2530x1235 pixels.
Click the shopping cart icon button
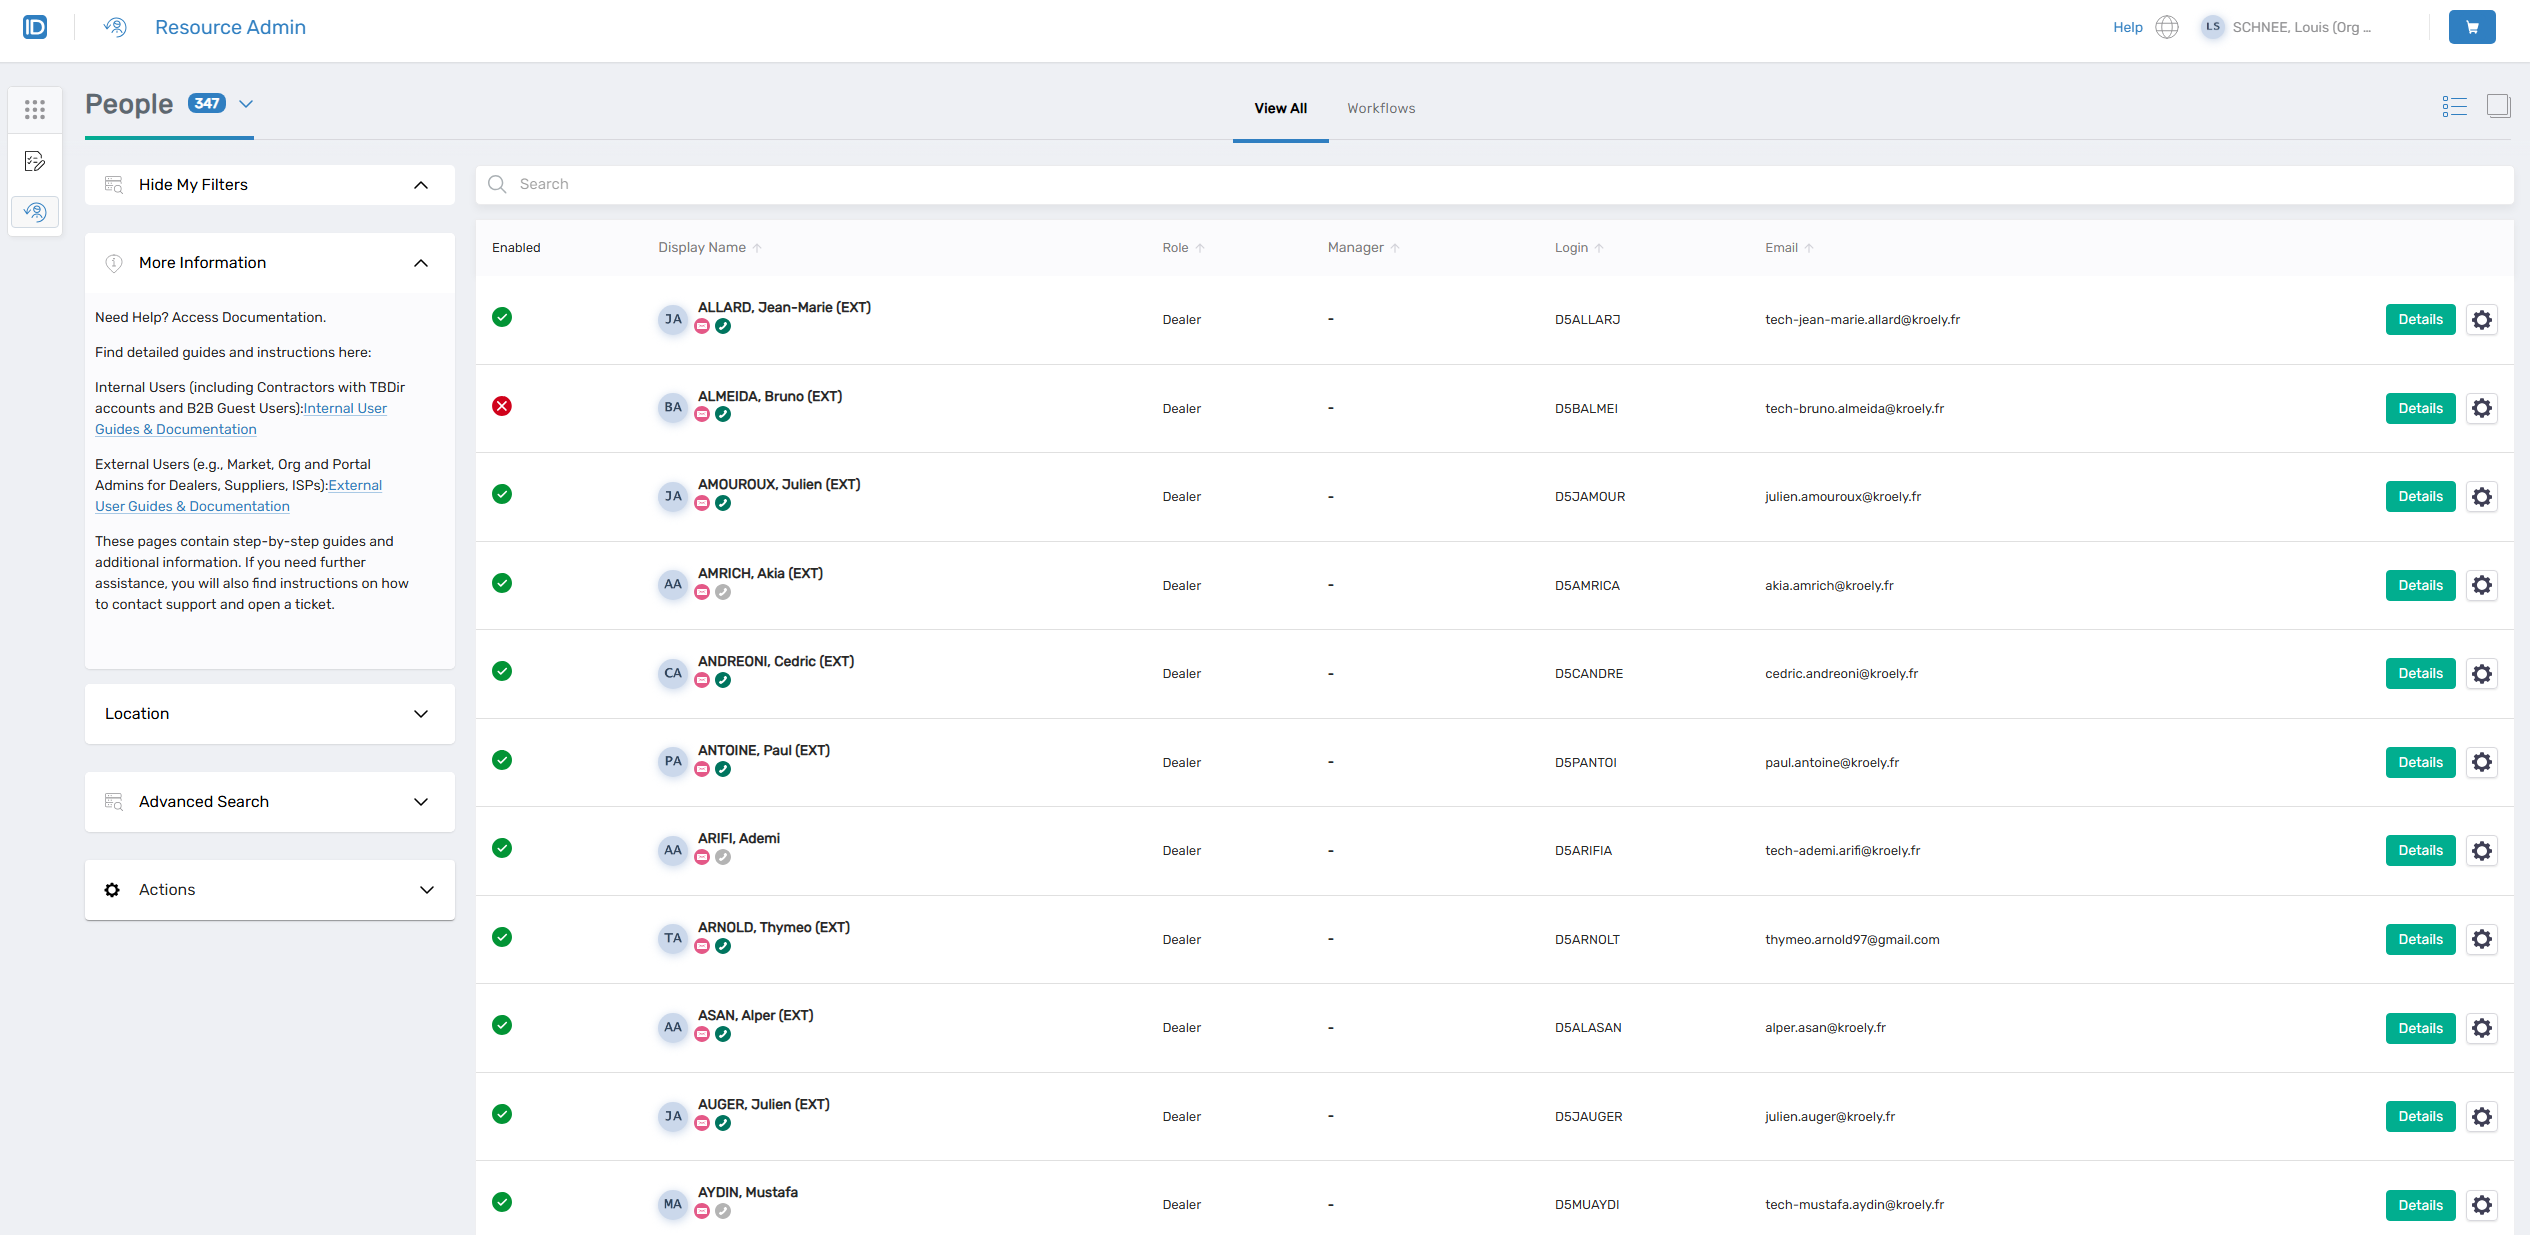2471,27
